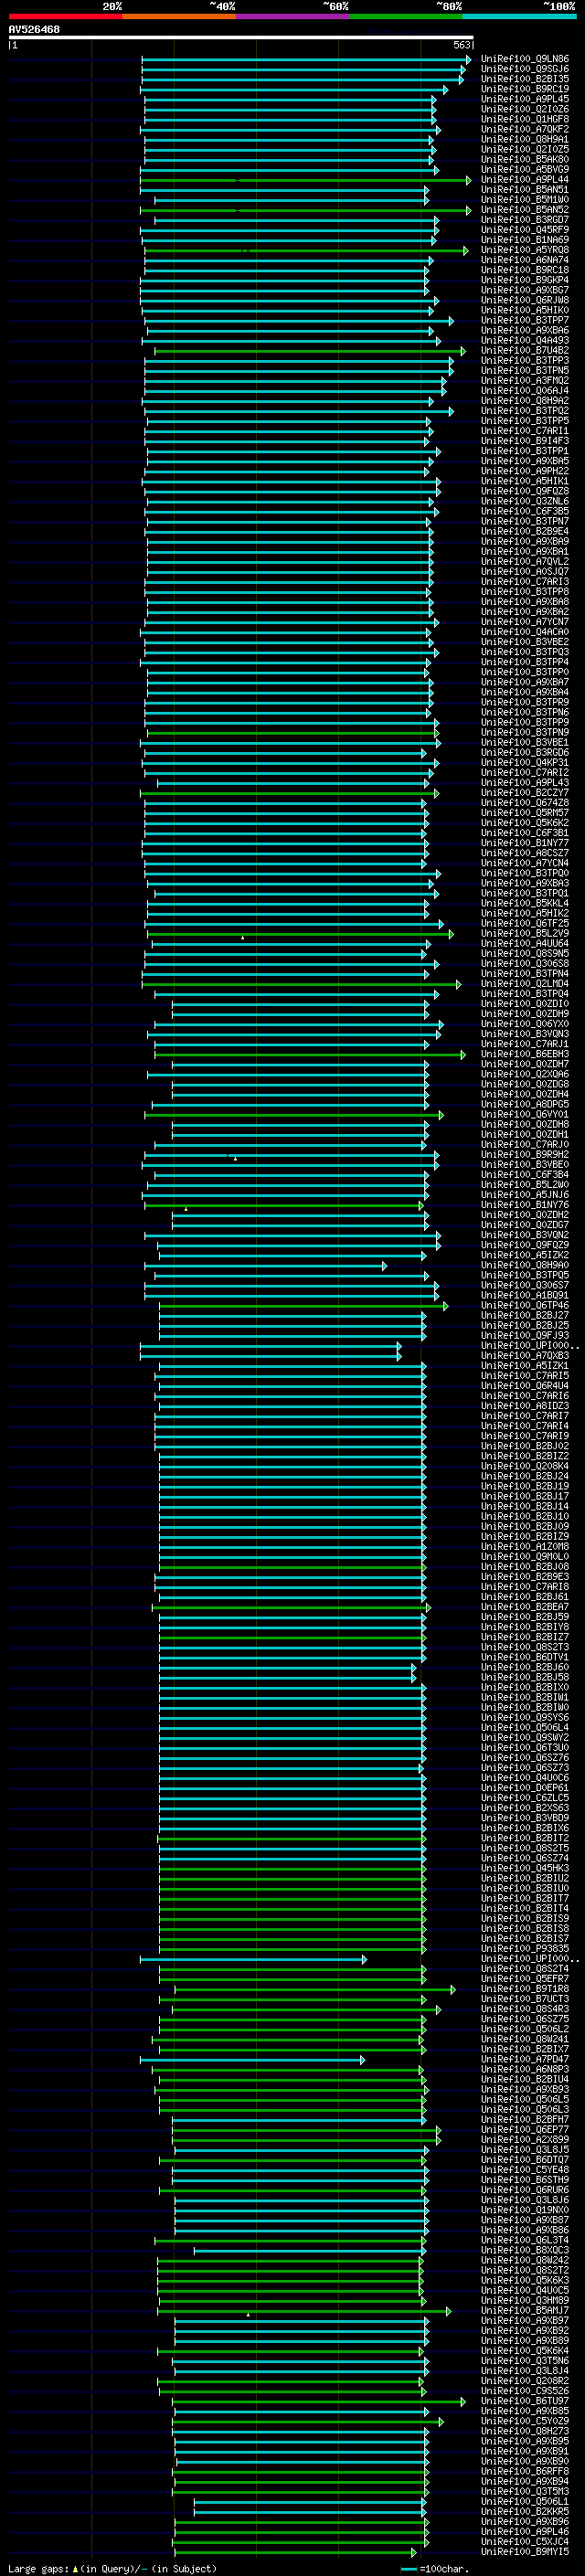Click the 563 query length marker
Viewport: 585px width, 2576px height.
[x=461, y=45]
